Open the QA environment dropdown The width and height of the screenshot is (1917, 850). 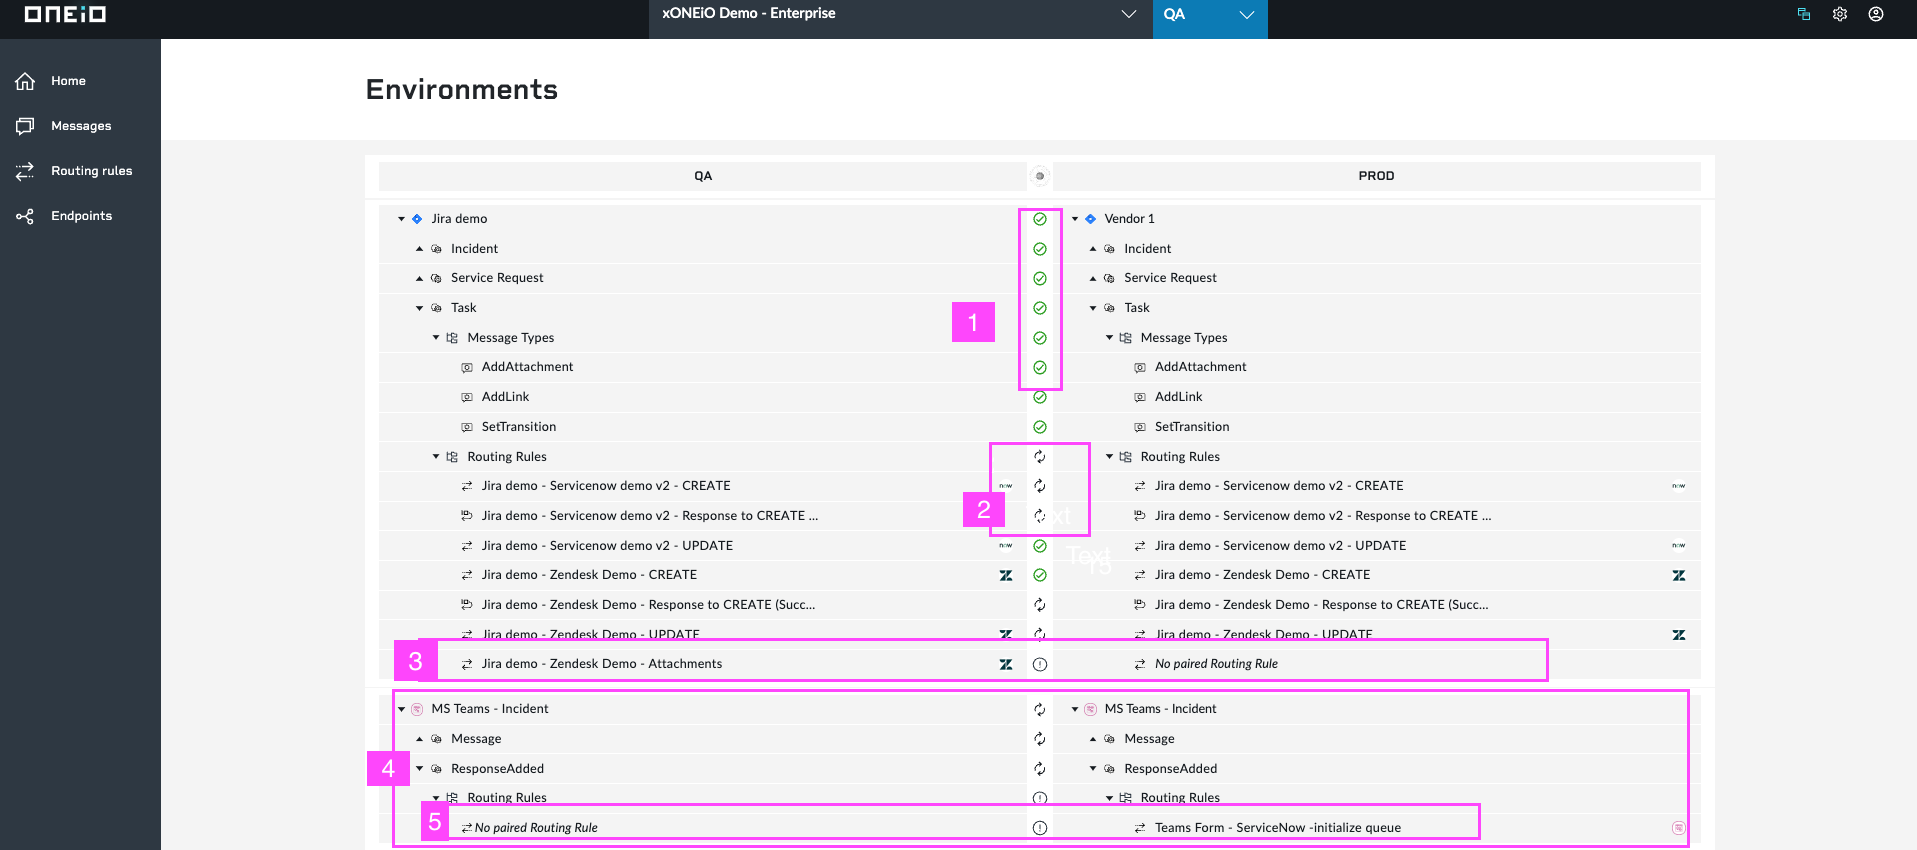[1210, 14]
